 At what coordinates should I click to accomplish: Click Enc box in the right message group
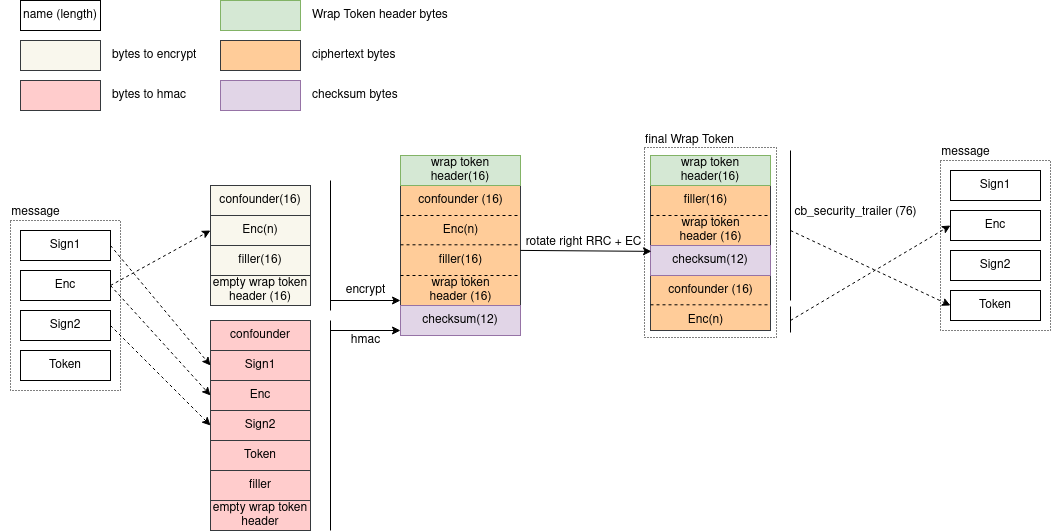[995, 225]
